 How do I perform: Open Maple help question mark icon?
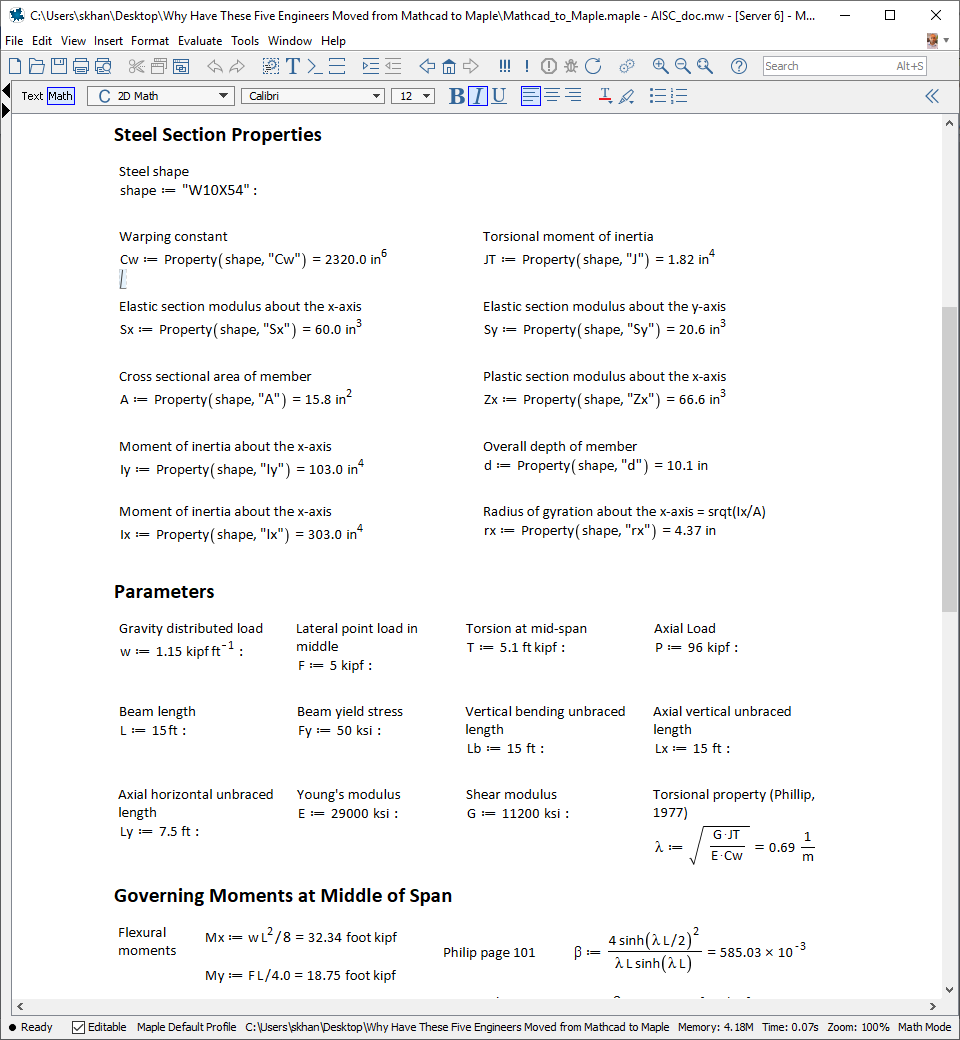(738, 66)
